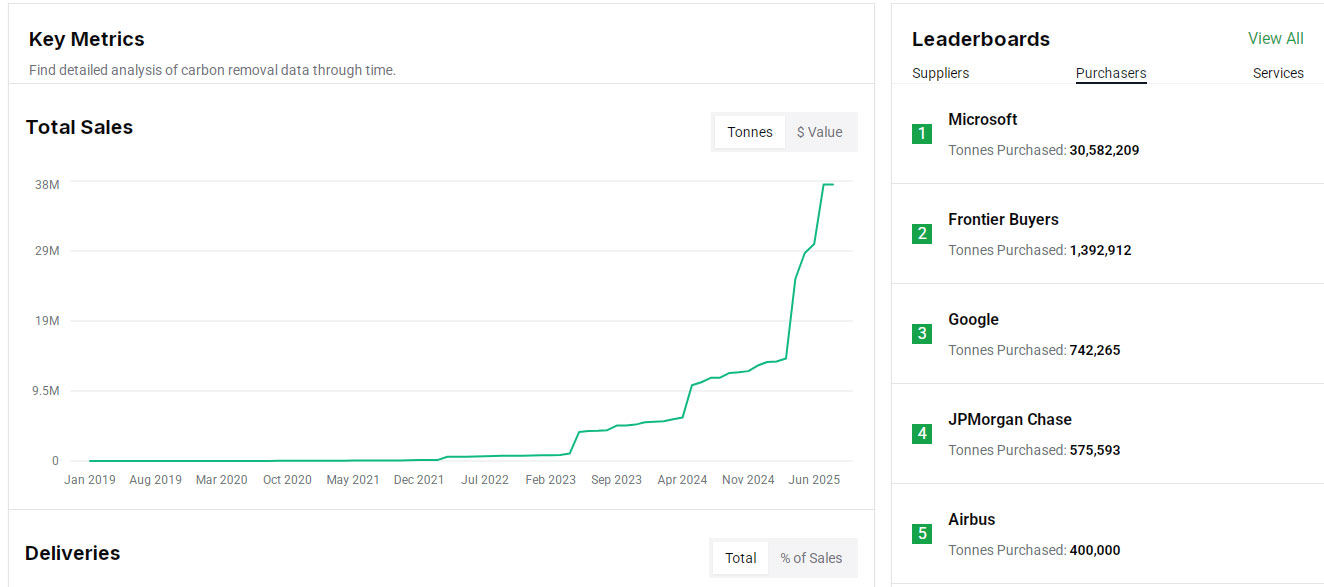Screen dimensions: 1324x587
Task: Click the green rank 2 badge
Action: (921, 234)
